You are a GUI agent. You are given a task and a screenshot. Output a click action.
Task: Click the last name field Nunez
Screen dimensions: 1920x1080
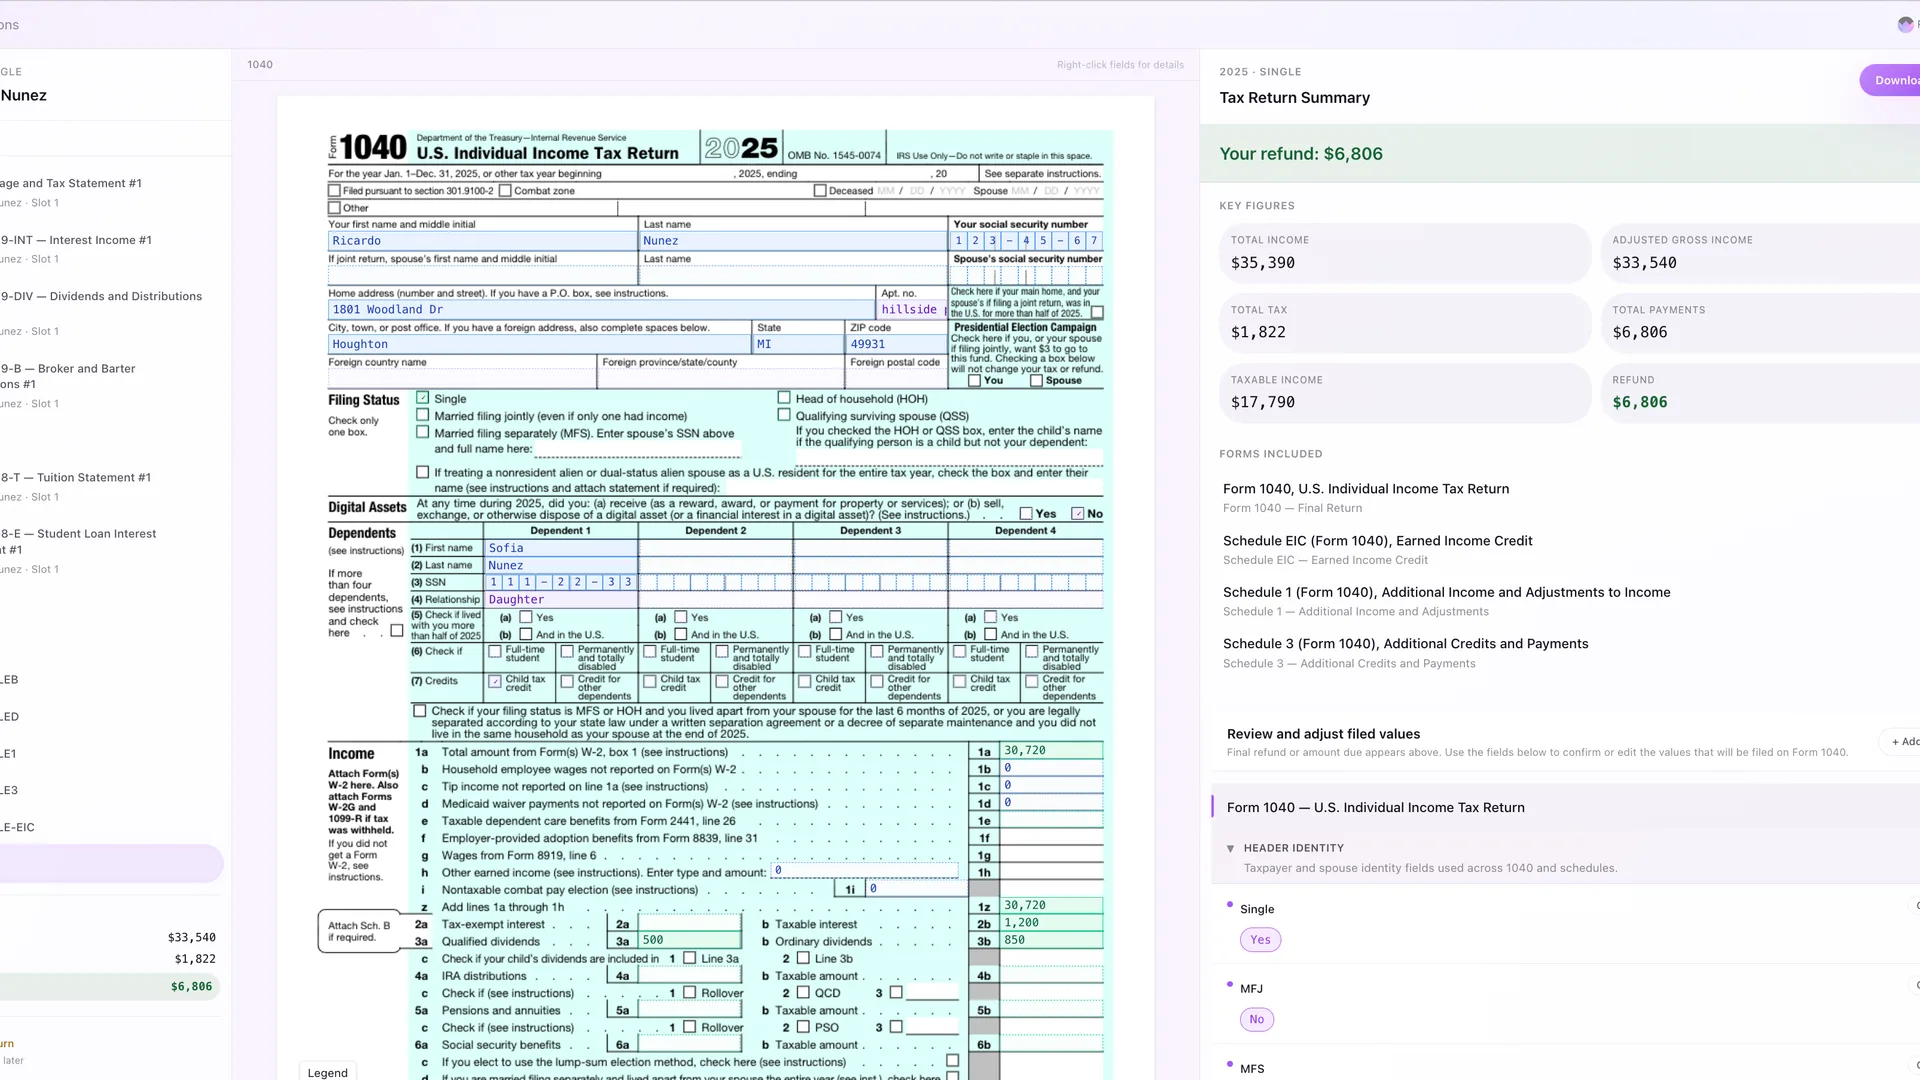click(793, 241)
